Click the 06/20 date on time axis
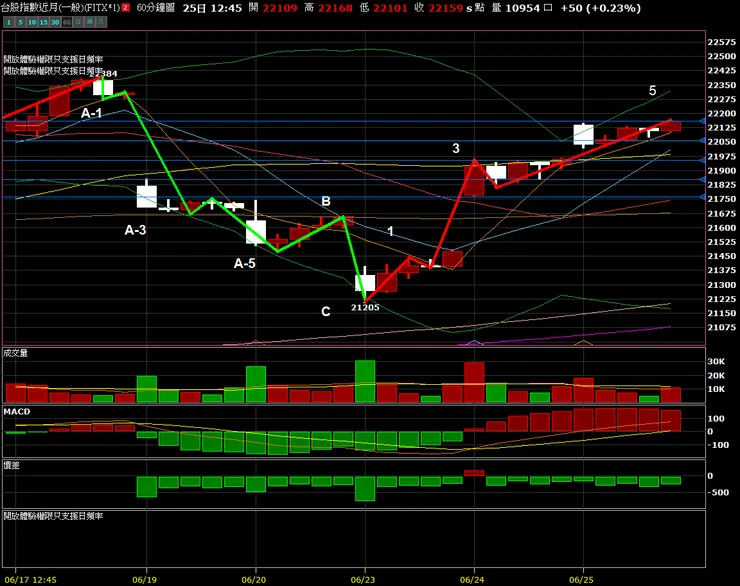Screen dimensions: 740x586 click(x=253, y=579)
